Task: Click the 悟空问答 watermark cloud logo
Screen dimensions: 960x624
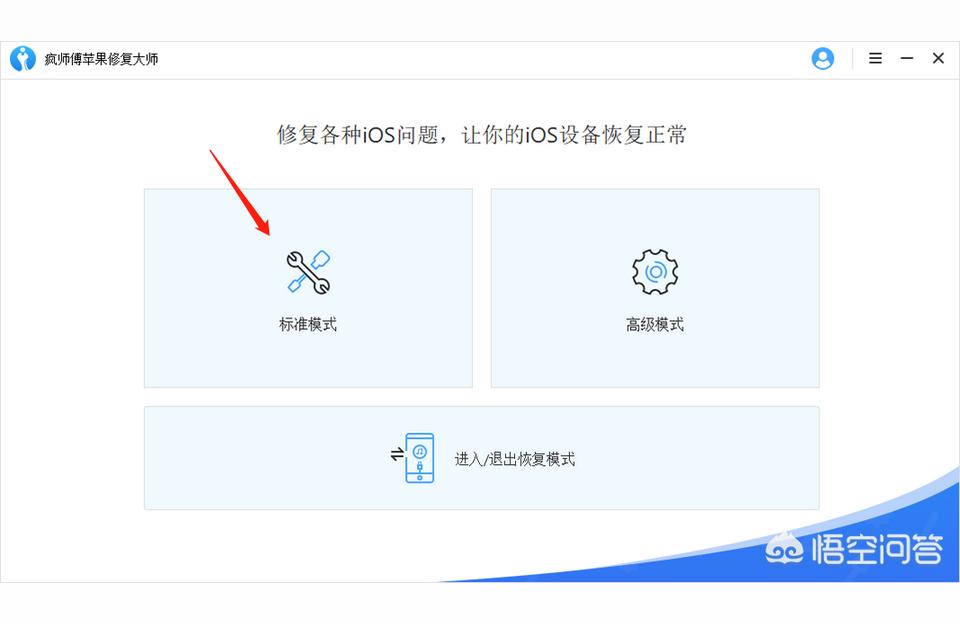Action: pyautogui.click(x=784, y=548)
